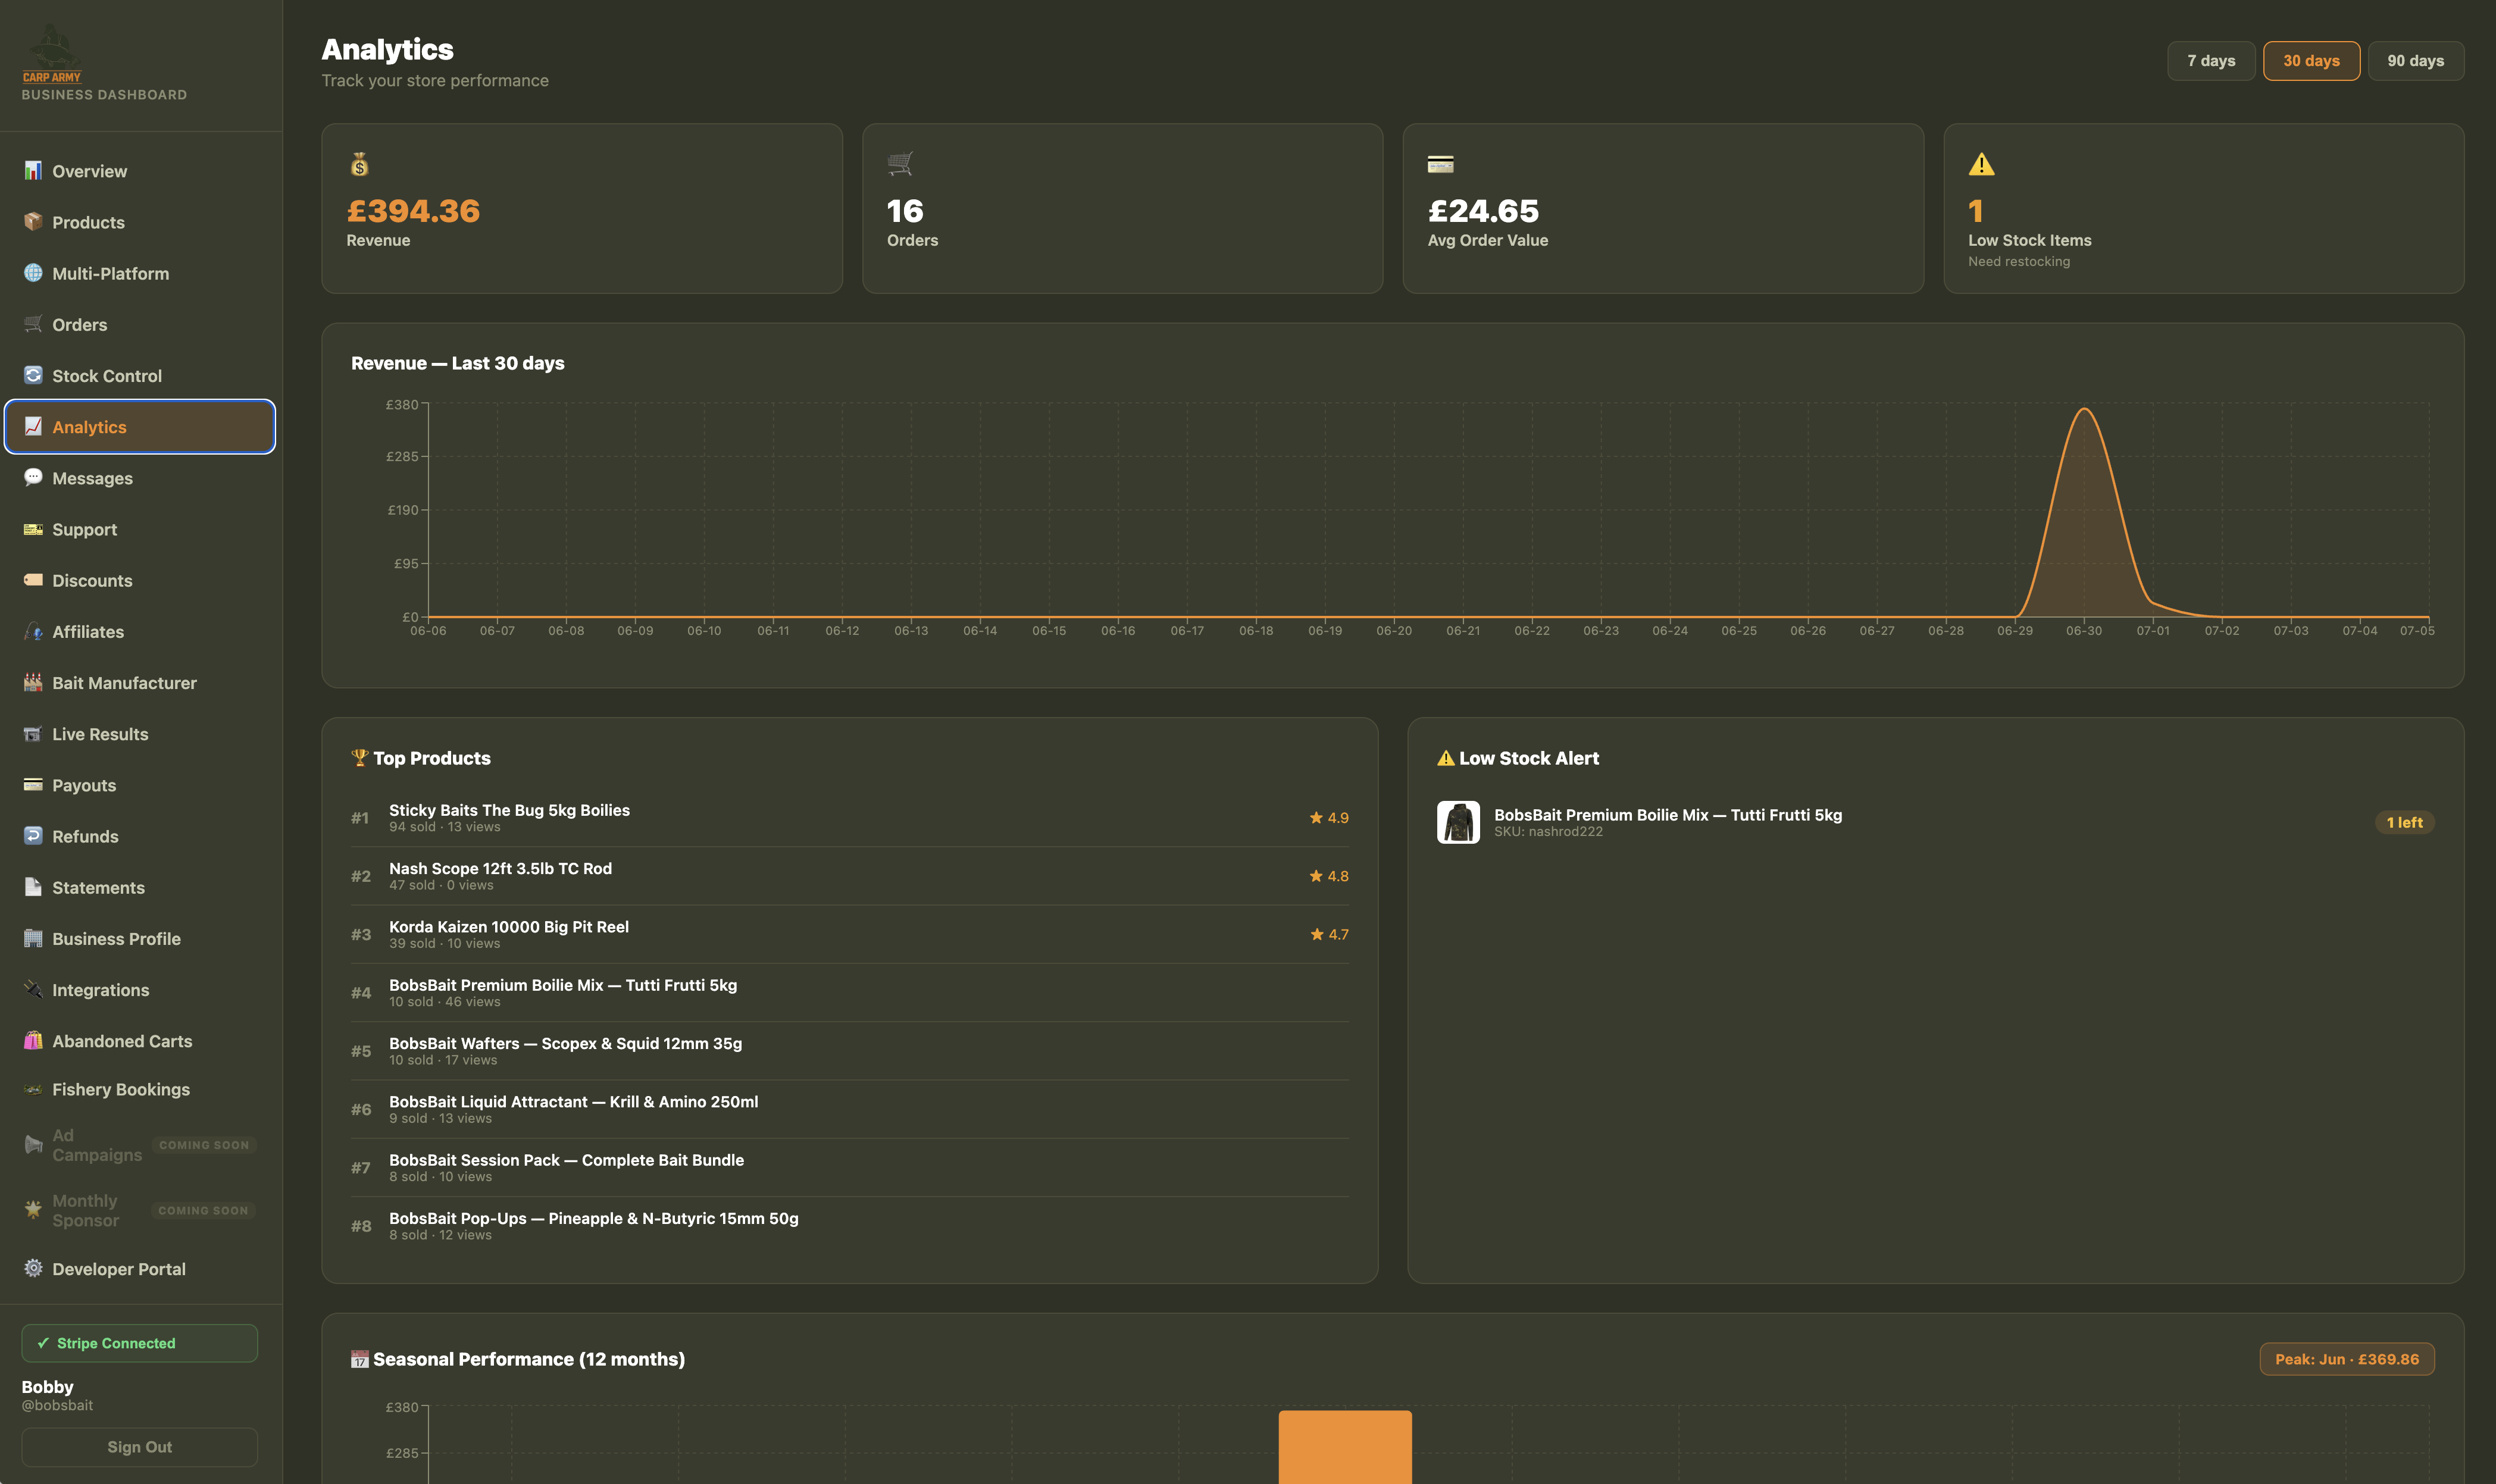This screenshot has width=2496, height=1484.
Task: Click the Business Profile building icon
Action: 33,938
